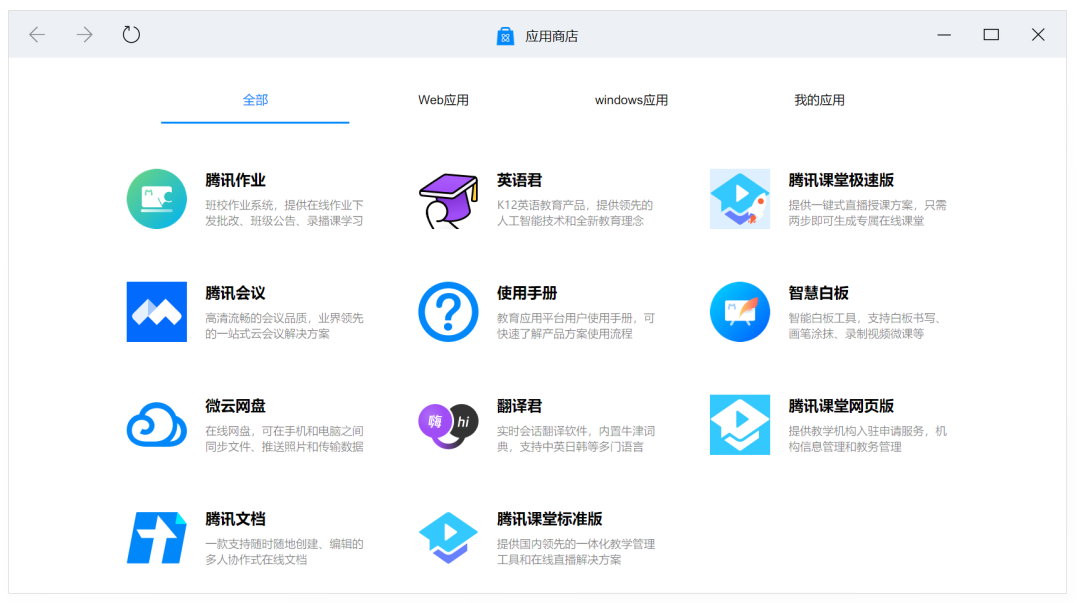Click the forward navigation arrow

click(x=84, y=33)
